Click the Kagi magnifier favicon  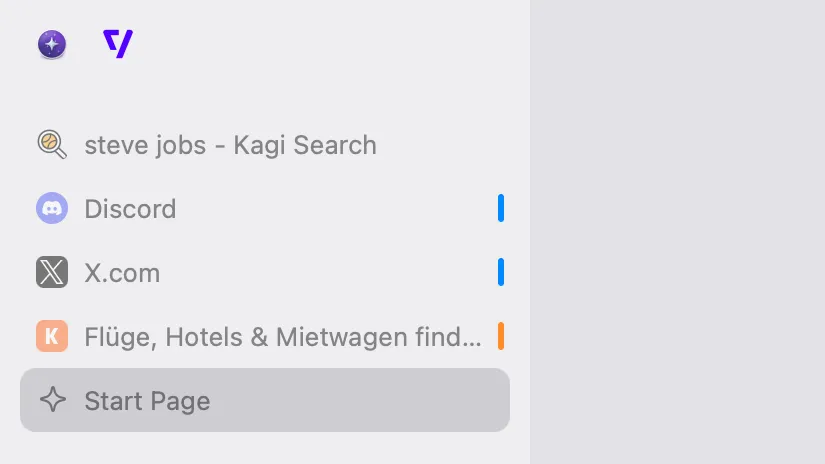click(x=52, y=144)
